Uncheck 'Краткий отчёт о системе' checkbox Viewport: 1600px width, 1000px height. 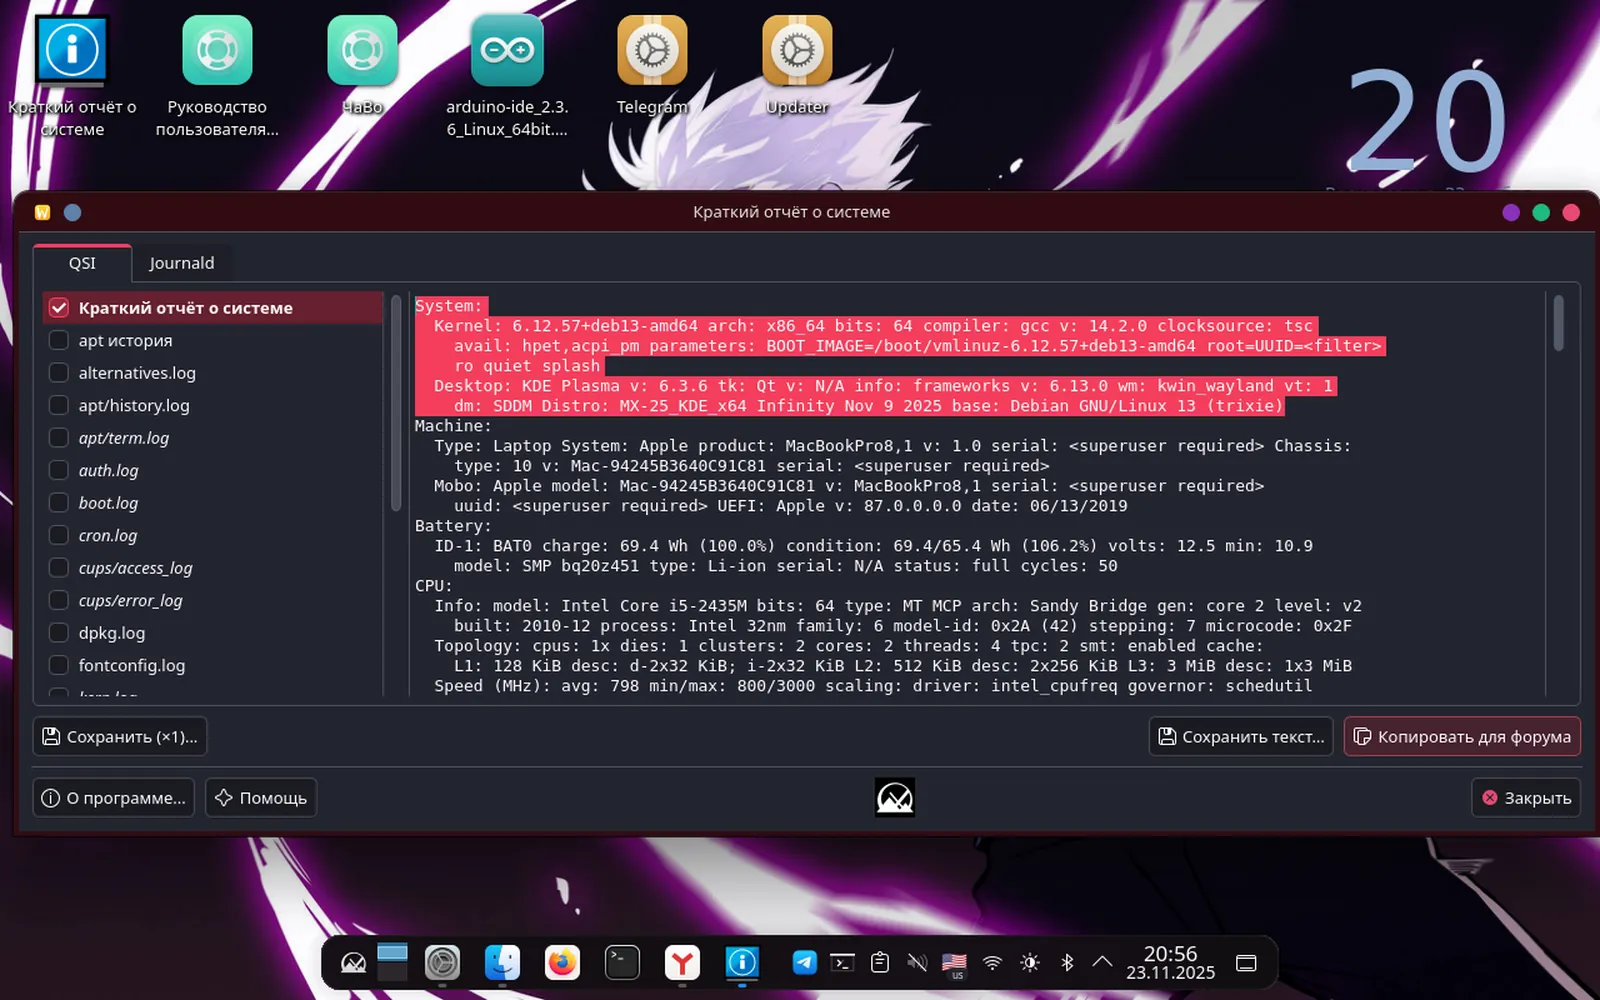click(59, 308)
